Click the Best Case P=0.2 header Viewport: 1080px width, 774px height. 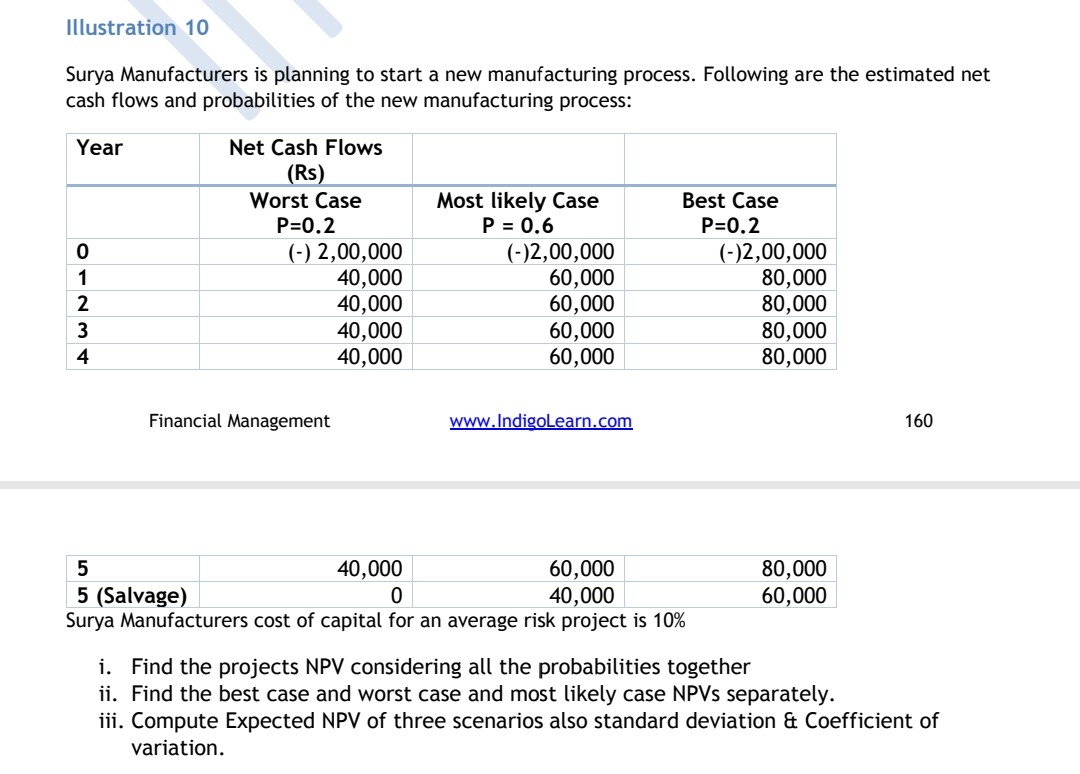coord(729,212)
